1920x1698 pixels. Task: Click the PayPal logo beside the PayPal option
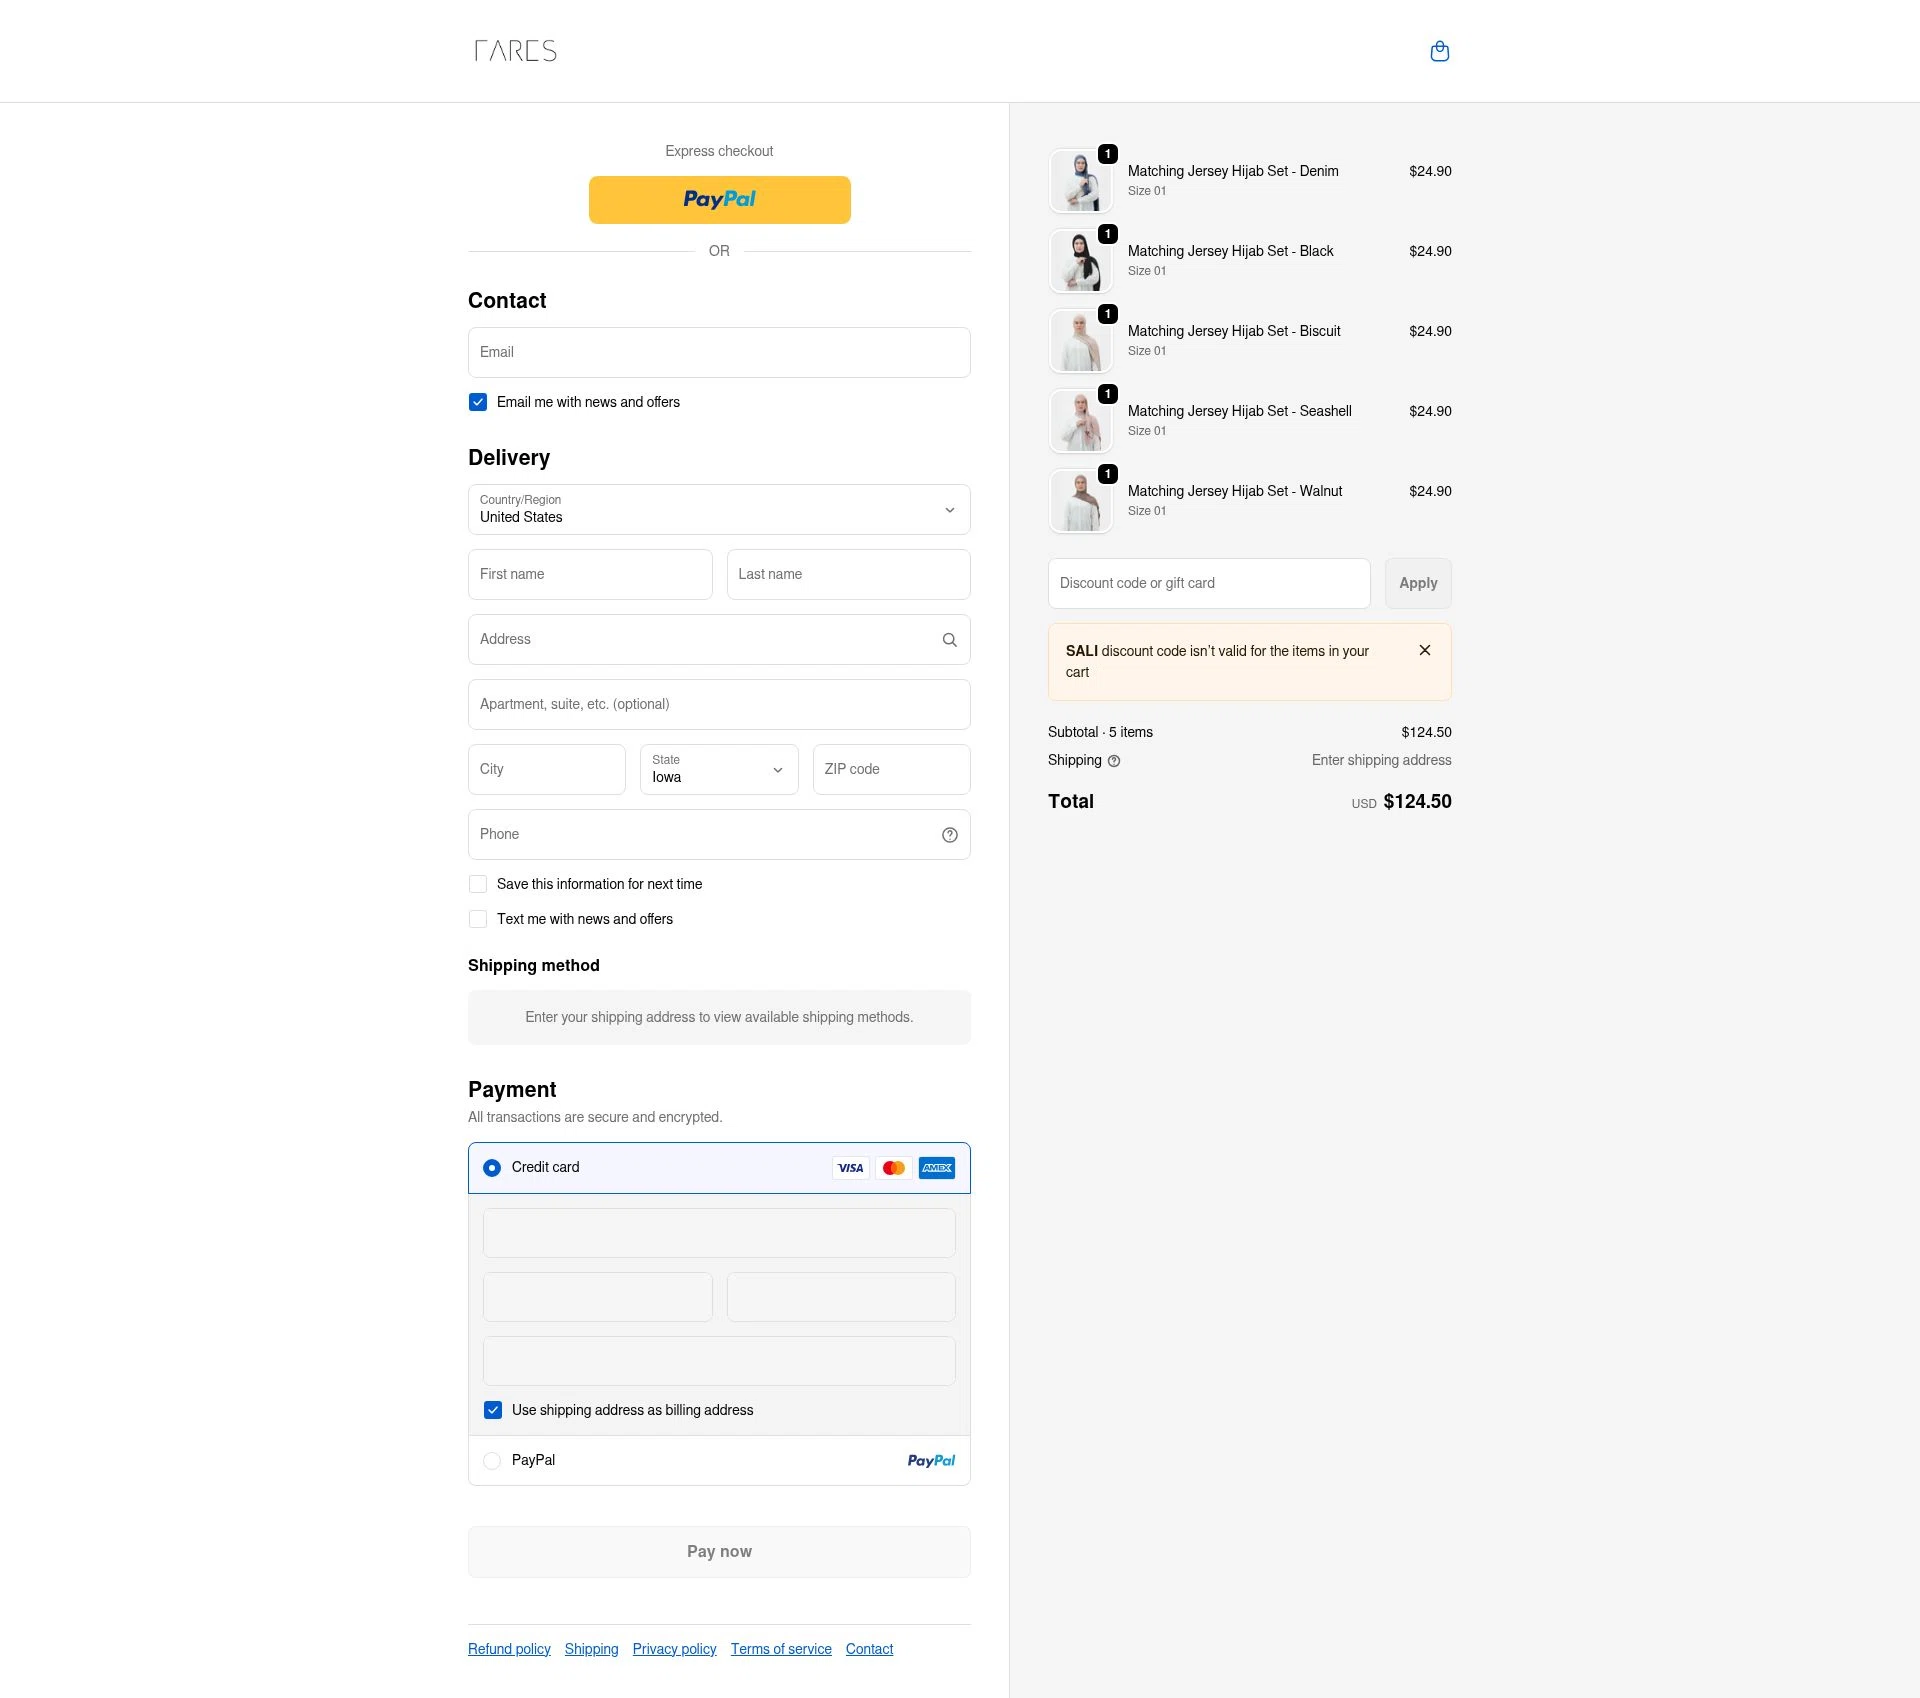point(931,1460)
